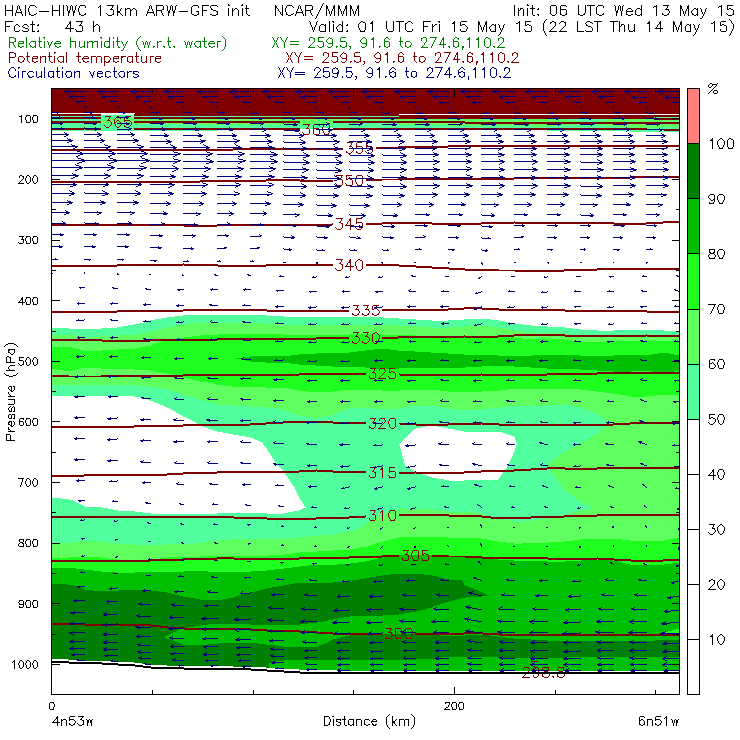Click the 350 contour label
Image resolution: width=740 pixels, height=740 pixels.
pyautogui.click(x=349, y=181)
